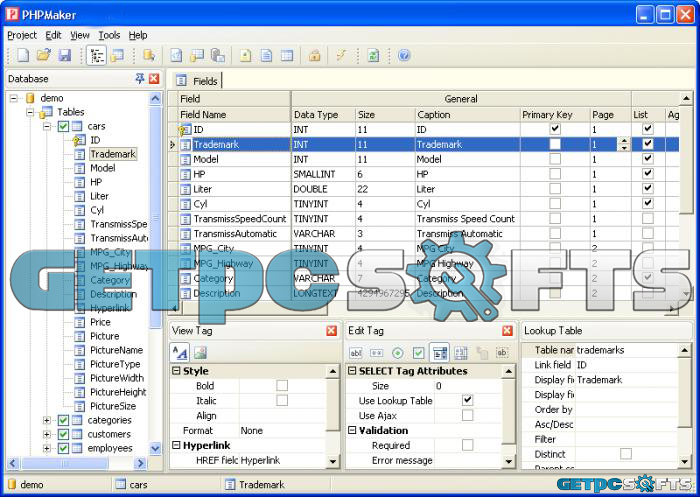Select the Price field in the tree
Image resolution: width=700 pixels, height=497 pixels.
(100, 322)
